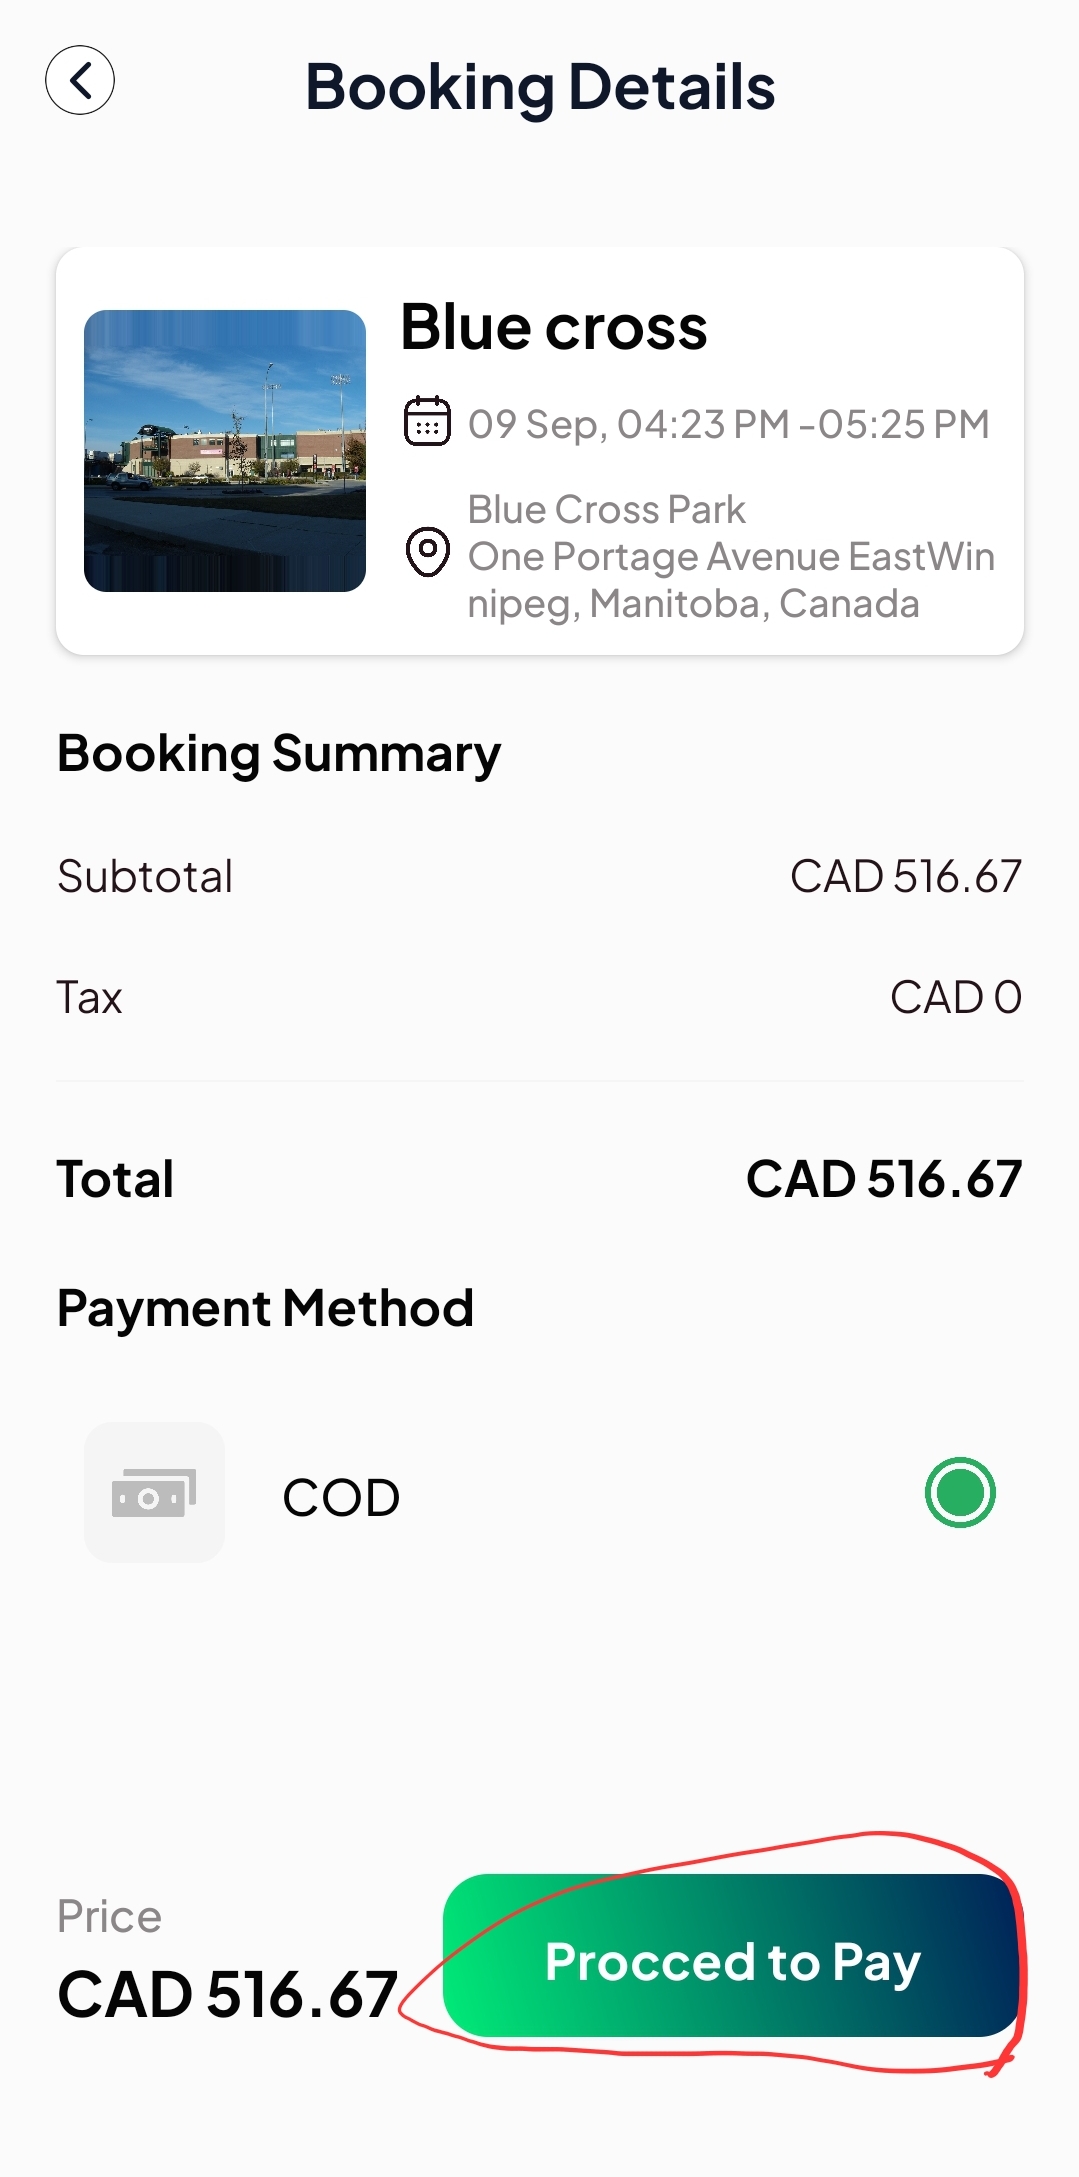1079x2177 pixels.
Task: Click the bold Total CAD 516.67 amount
Action: (884, 1179)
